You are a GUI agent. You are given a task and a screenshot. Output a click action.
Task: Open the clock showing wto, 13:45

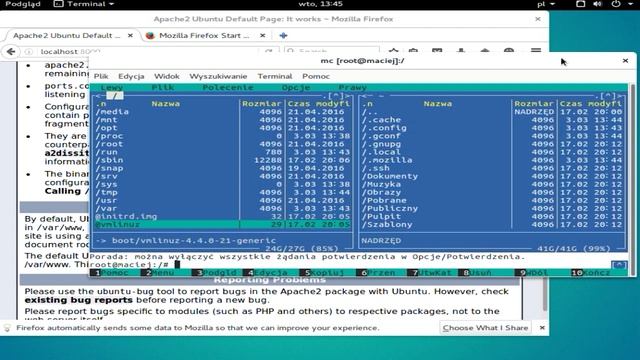(x=320, y=4)
